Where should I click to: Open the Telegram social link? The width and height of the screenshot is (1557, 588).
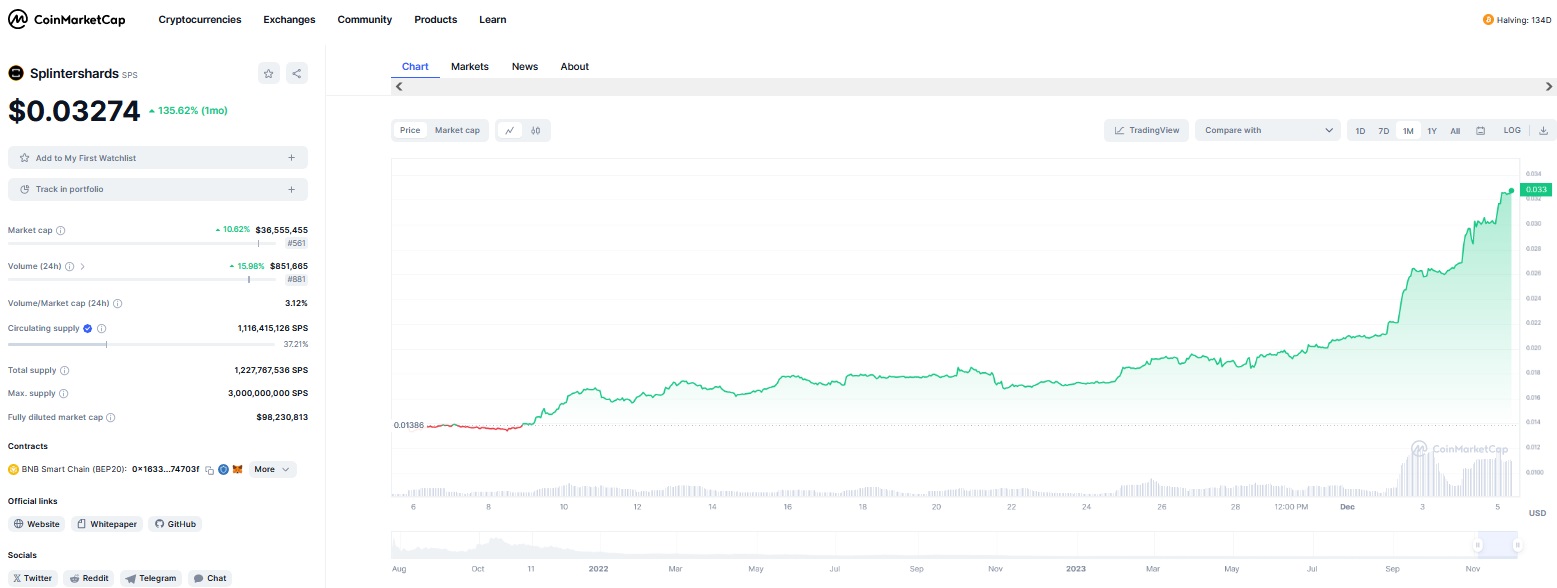click(151, 578)
